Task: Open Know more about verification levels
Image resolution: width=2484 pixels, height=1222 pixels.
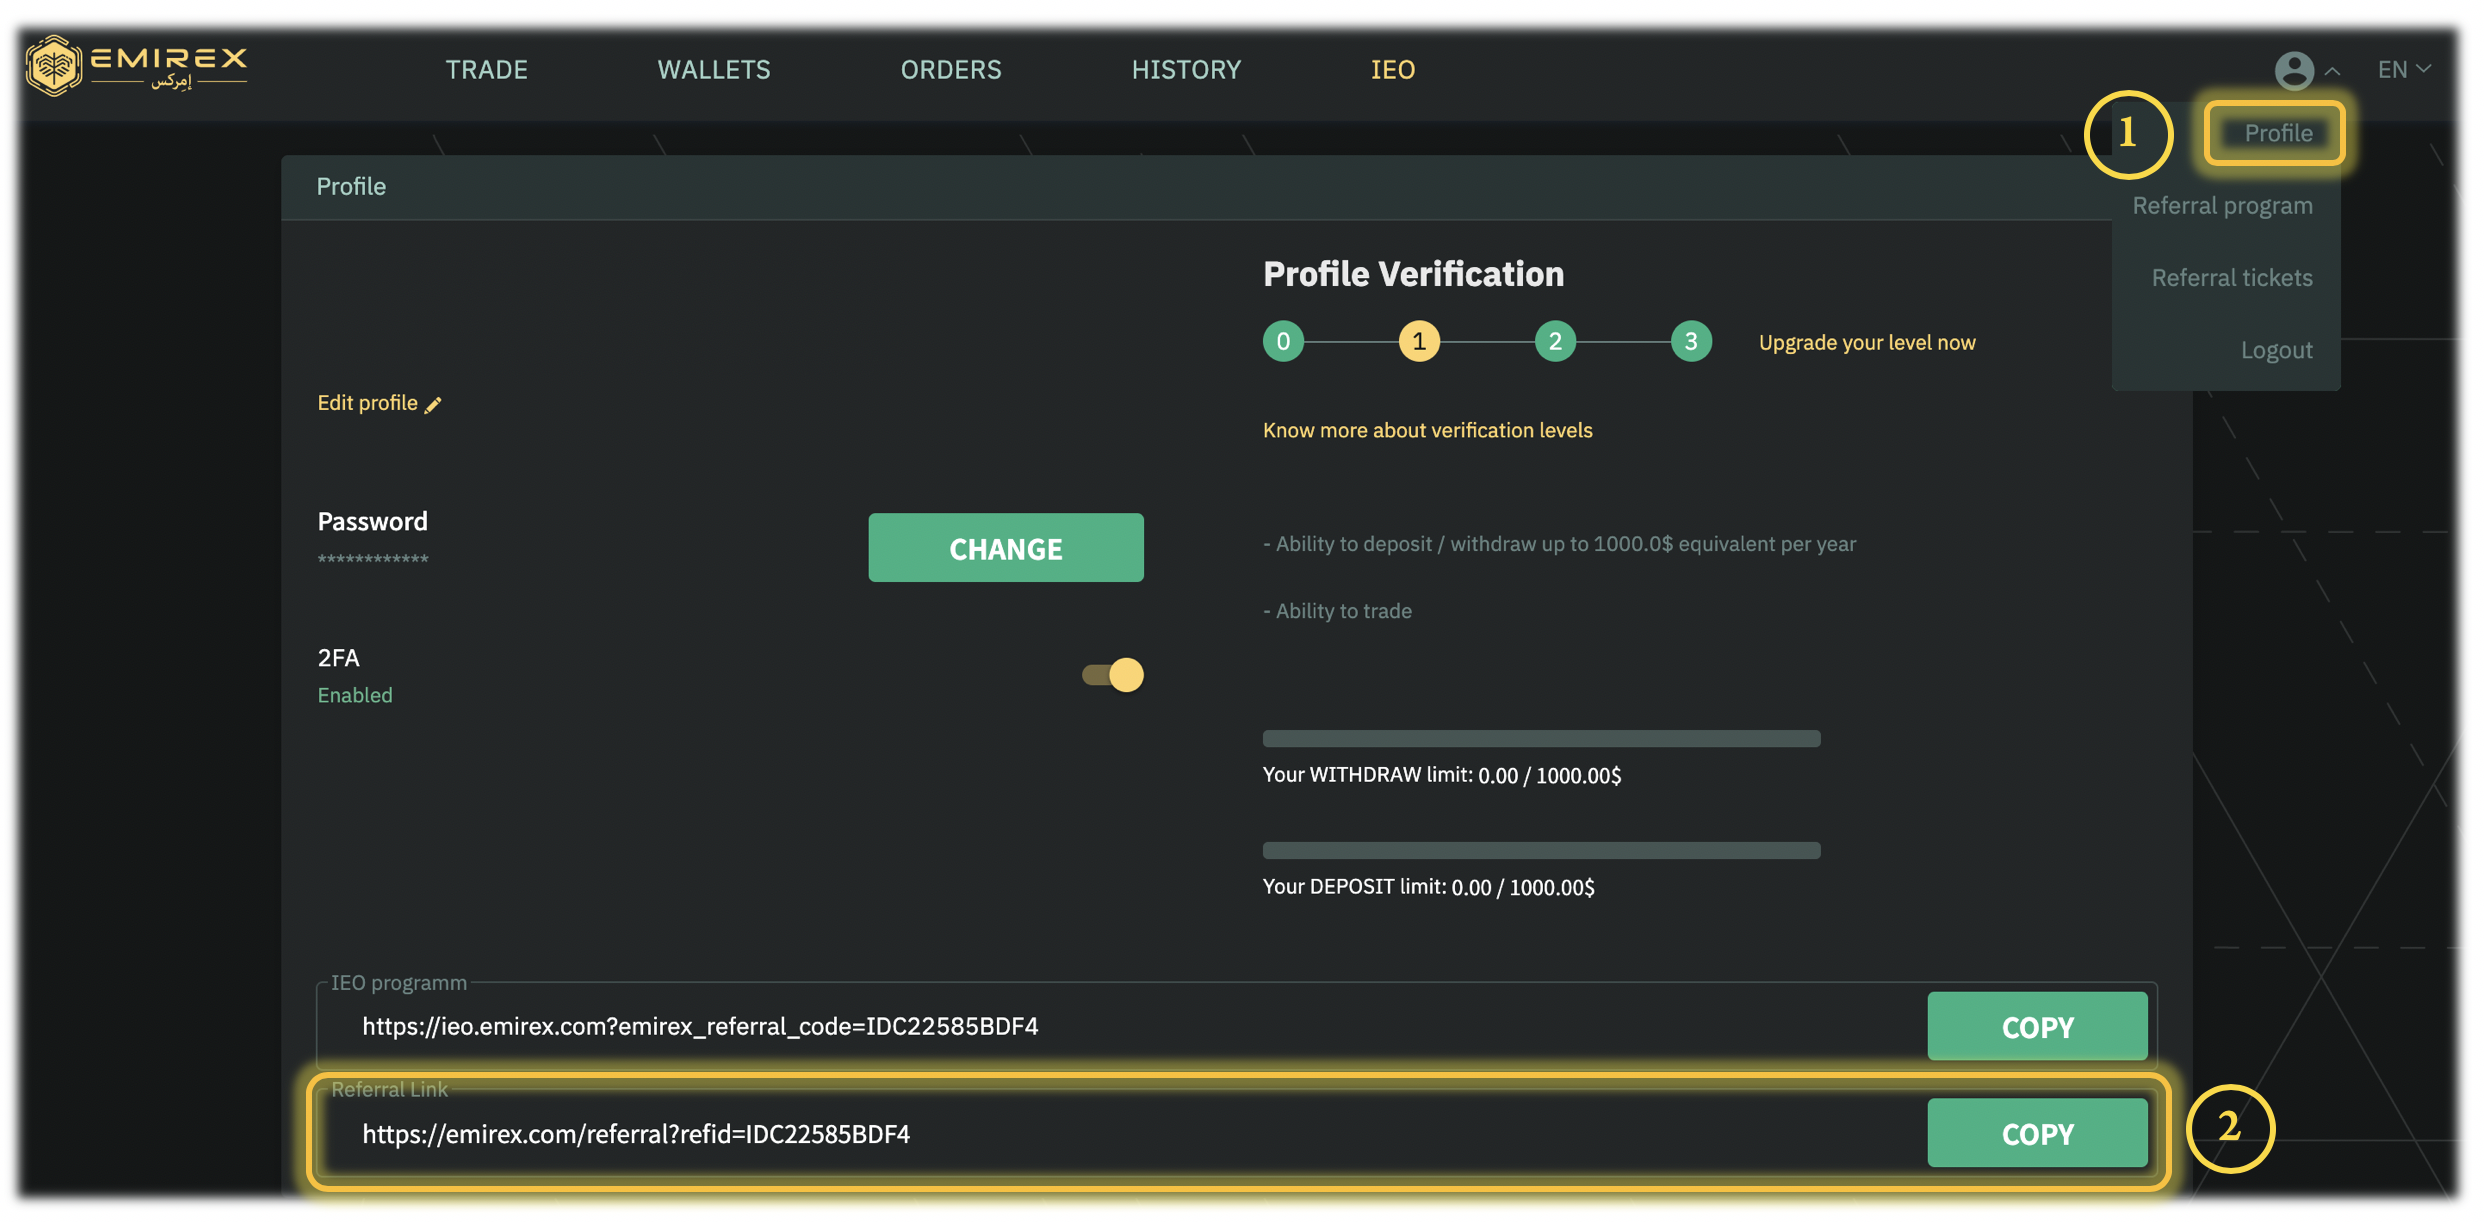Action: click(1427, 430)
